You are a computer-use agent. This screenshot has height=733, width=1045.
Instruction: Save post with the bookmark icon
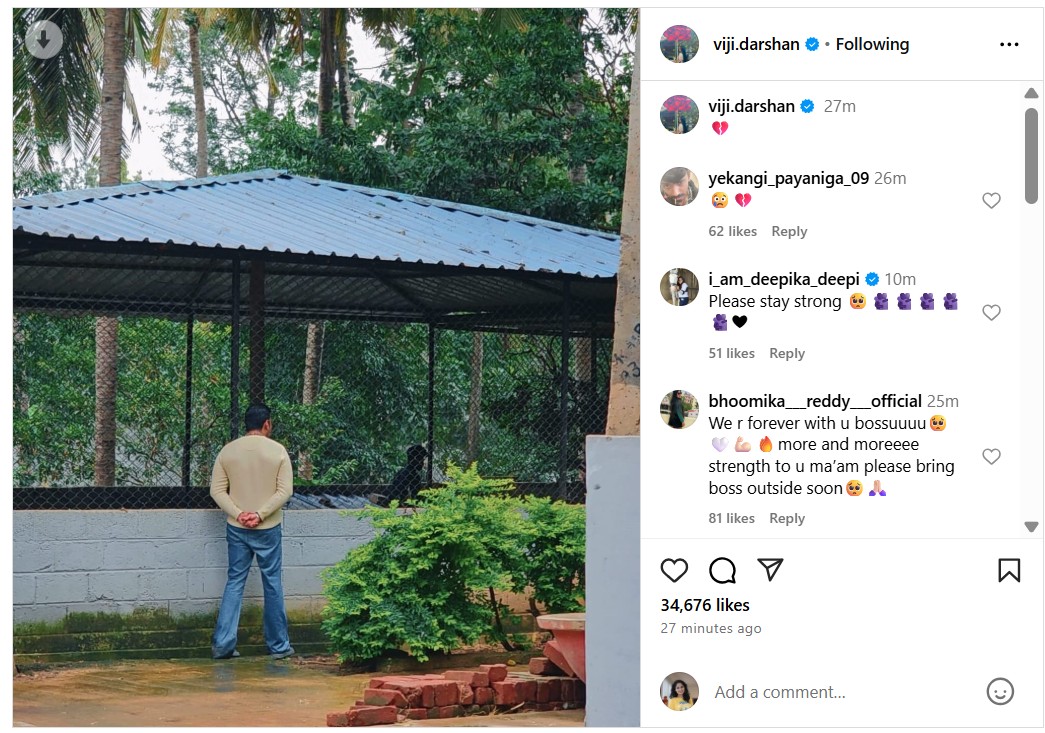click(1009, 570)
